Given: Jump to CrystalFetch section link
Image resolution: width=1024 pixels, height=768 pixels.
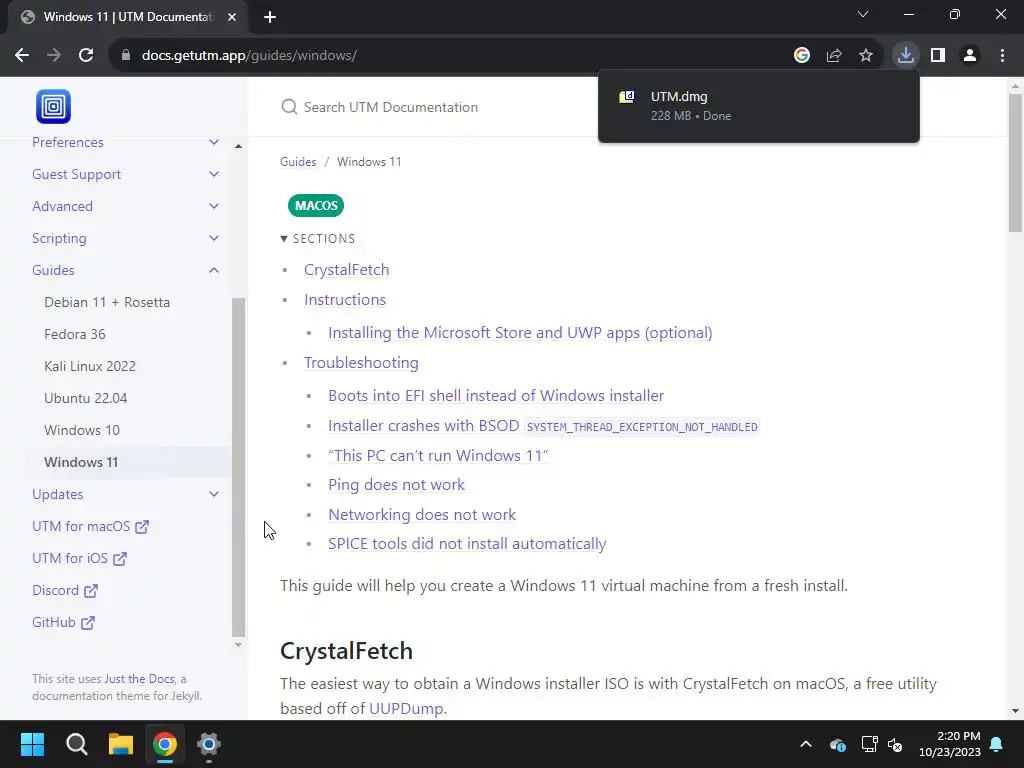Looking at the screenshot, I should coord(346,270).
